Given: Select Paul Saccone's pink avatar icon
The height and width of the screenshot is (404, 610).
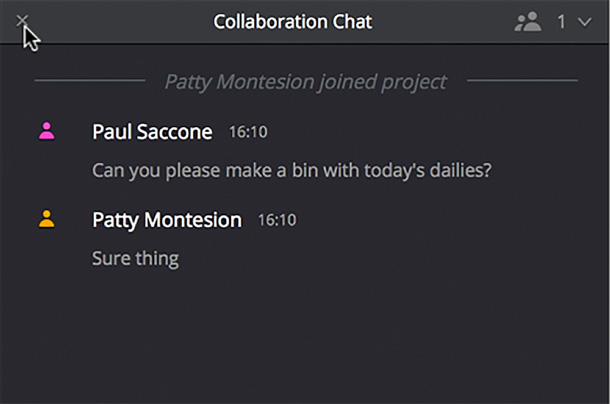Looking at the screenshot, I should point(46,131).
